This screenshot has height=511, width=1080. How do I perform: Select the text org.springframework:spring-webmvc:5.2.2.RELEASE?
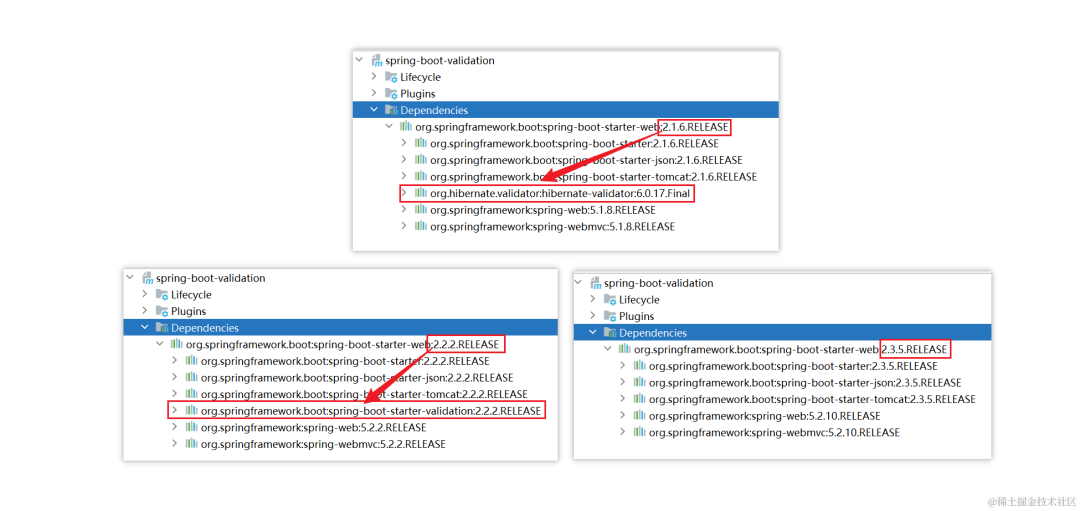323,445
